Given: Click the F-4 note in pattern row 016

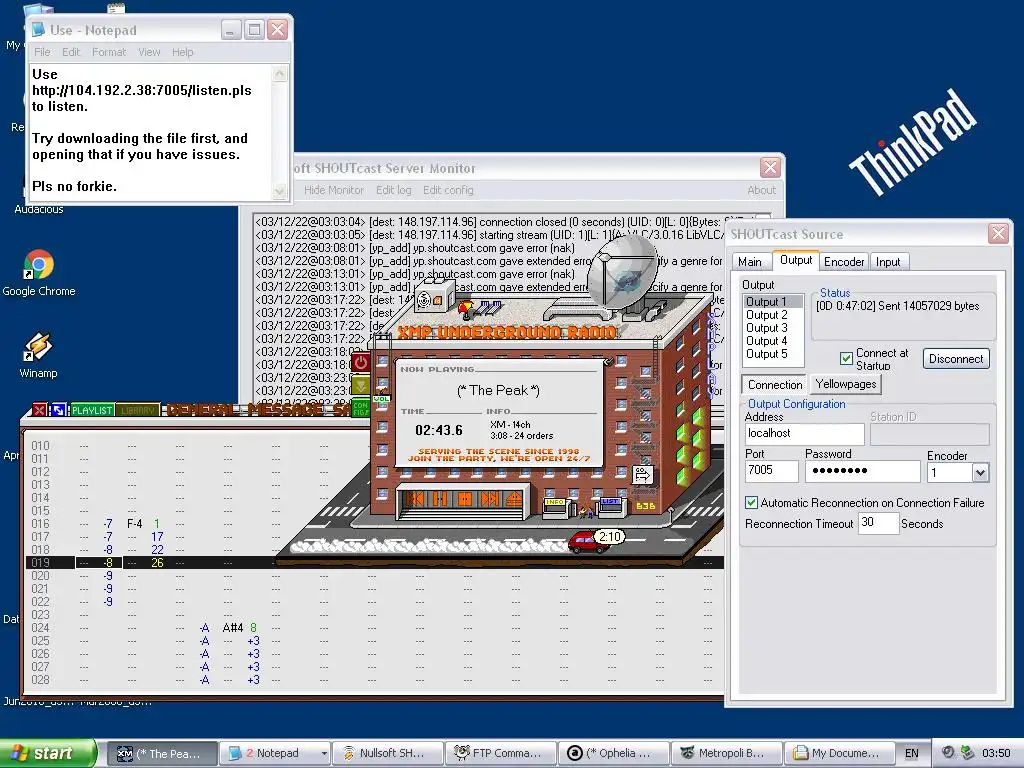Looking at the screenshot, I should [135, 524].
